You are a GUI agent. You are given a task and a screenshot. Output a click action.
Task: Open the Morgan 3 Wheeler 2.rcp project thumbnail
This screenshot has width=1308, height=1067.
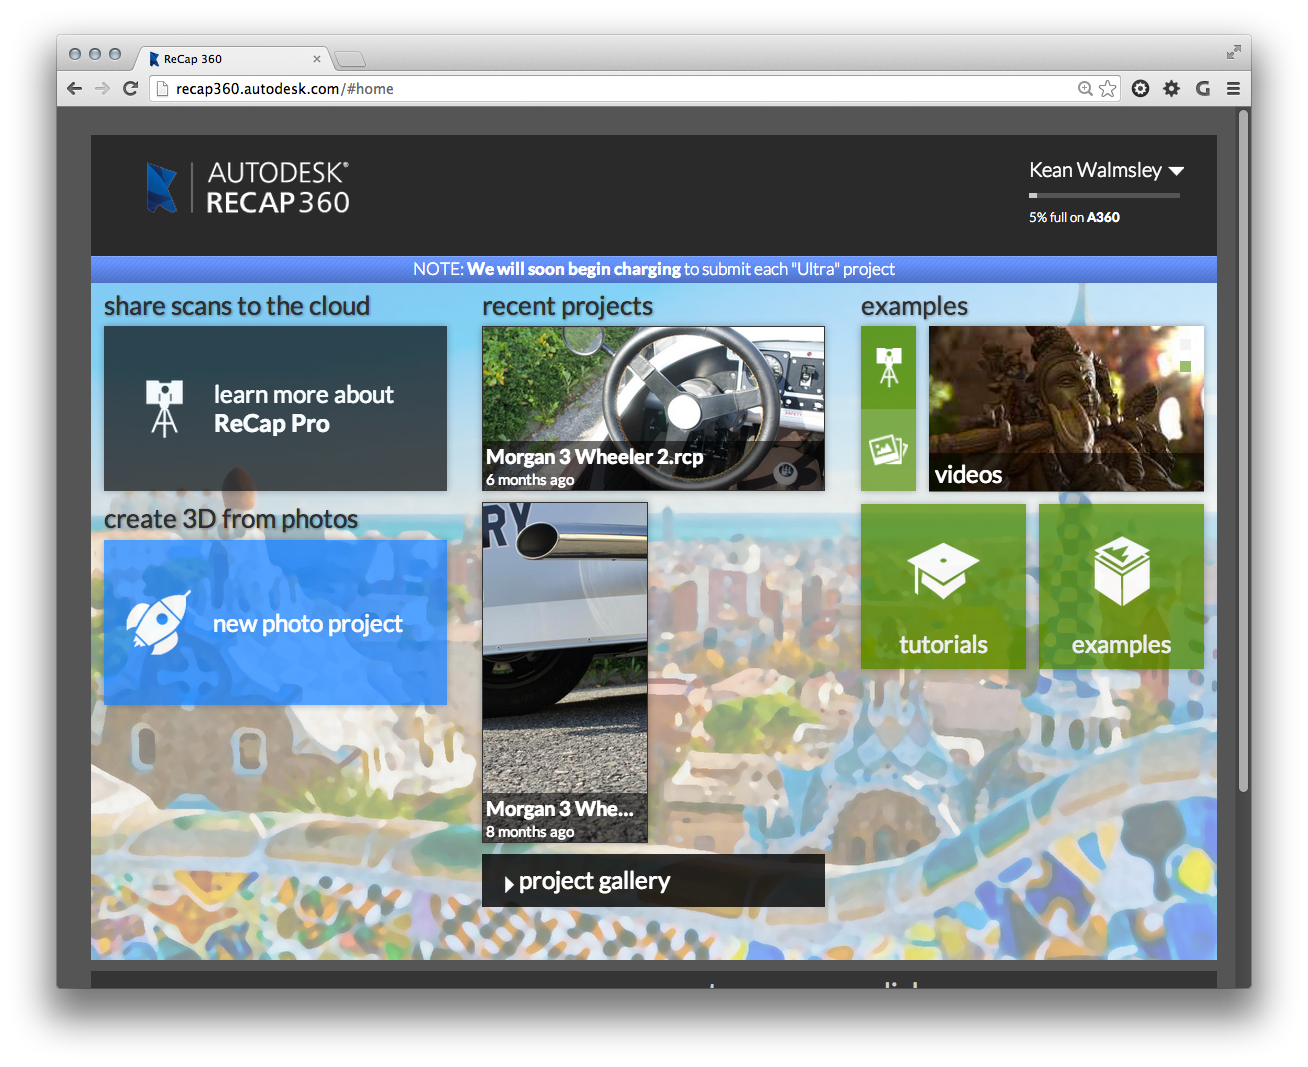[x=653, y=408]
